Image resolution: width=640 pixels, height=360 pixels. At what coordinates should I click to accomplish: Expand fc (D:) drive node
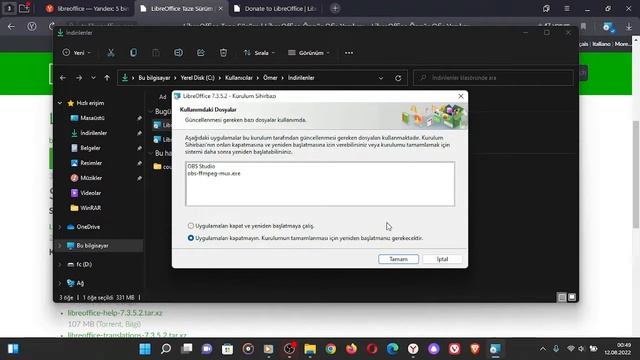tap(60, 264)
